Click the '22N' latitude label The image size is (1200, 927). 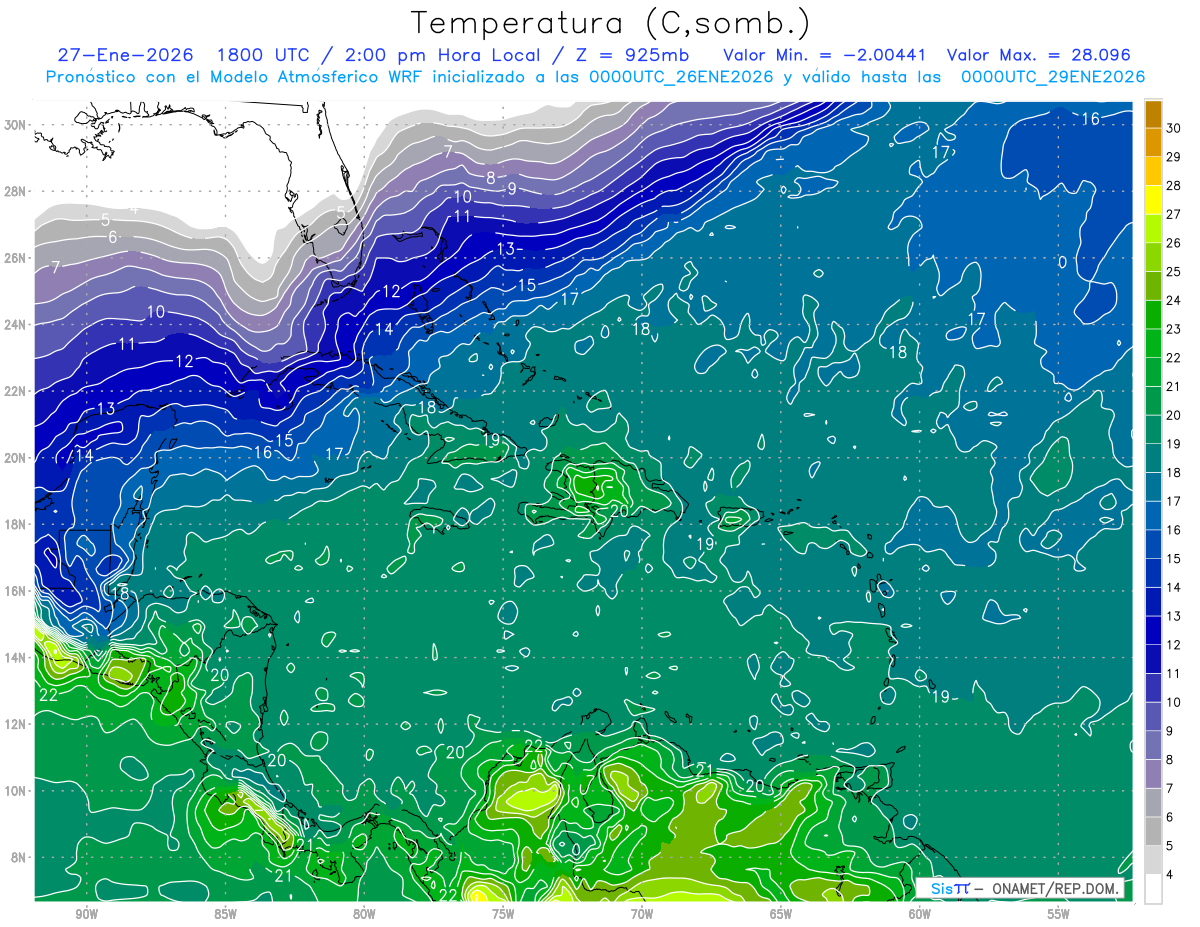tap(15, 391)
